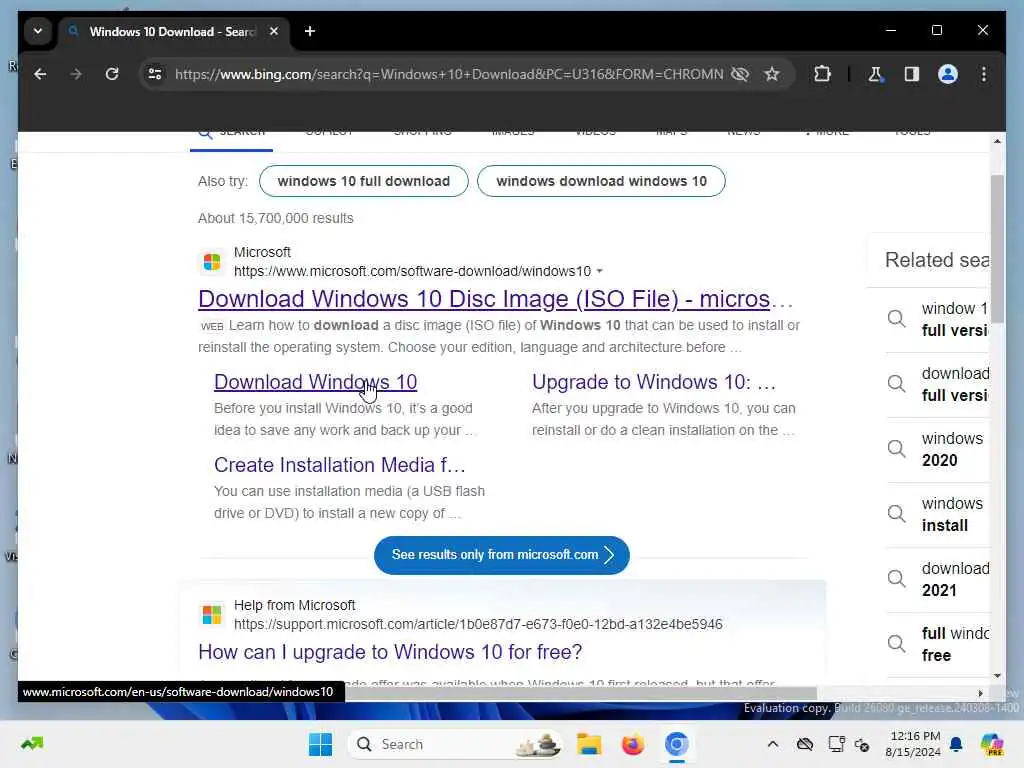Open the Chrome Labs flask icon
Viewport: 1024px width, 768px height.
coord(875,74)
